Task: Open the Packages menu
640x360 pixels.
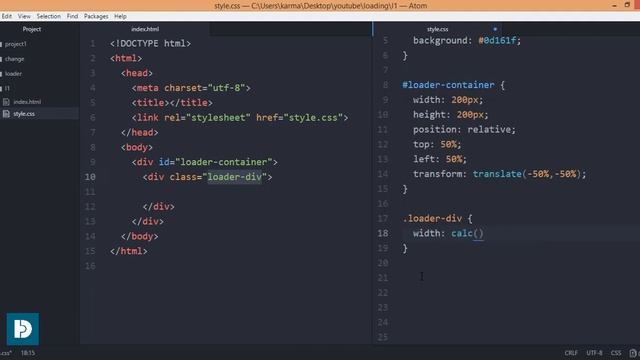Action: tap(96, 16)
